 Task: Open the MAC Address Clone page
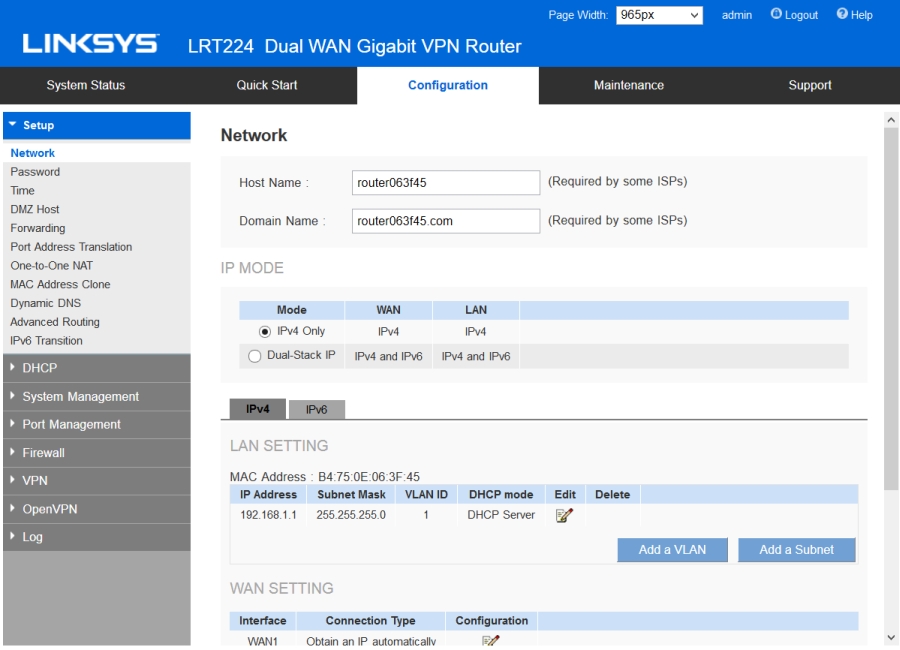click(60, 284)
